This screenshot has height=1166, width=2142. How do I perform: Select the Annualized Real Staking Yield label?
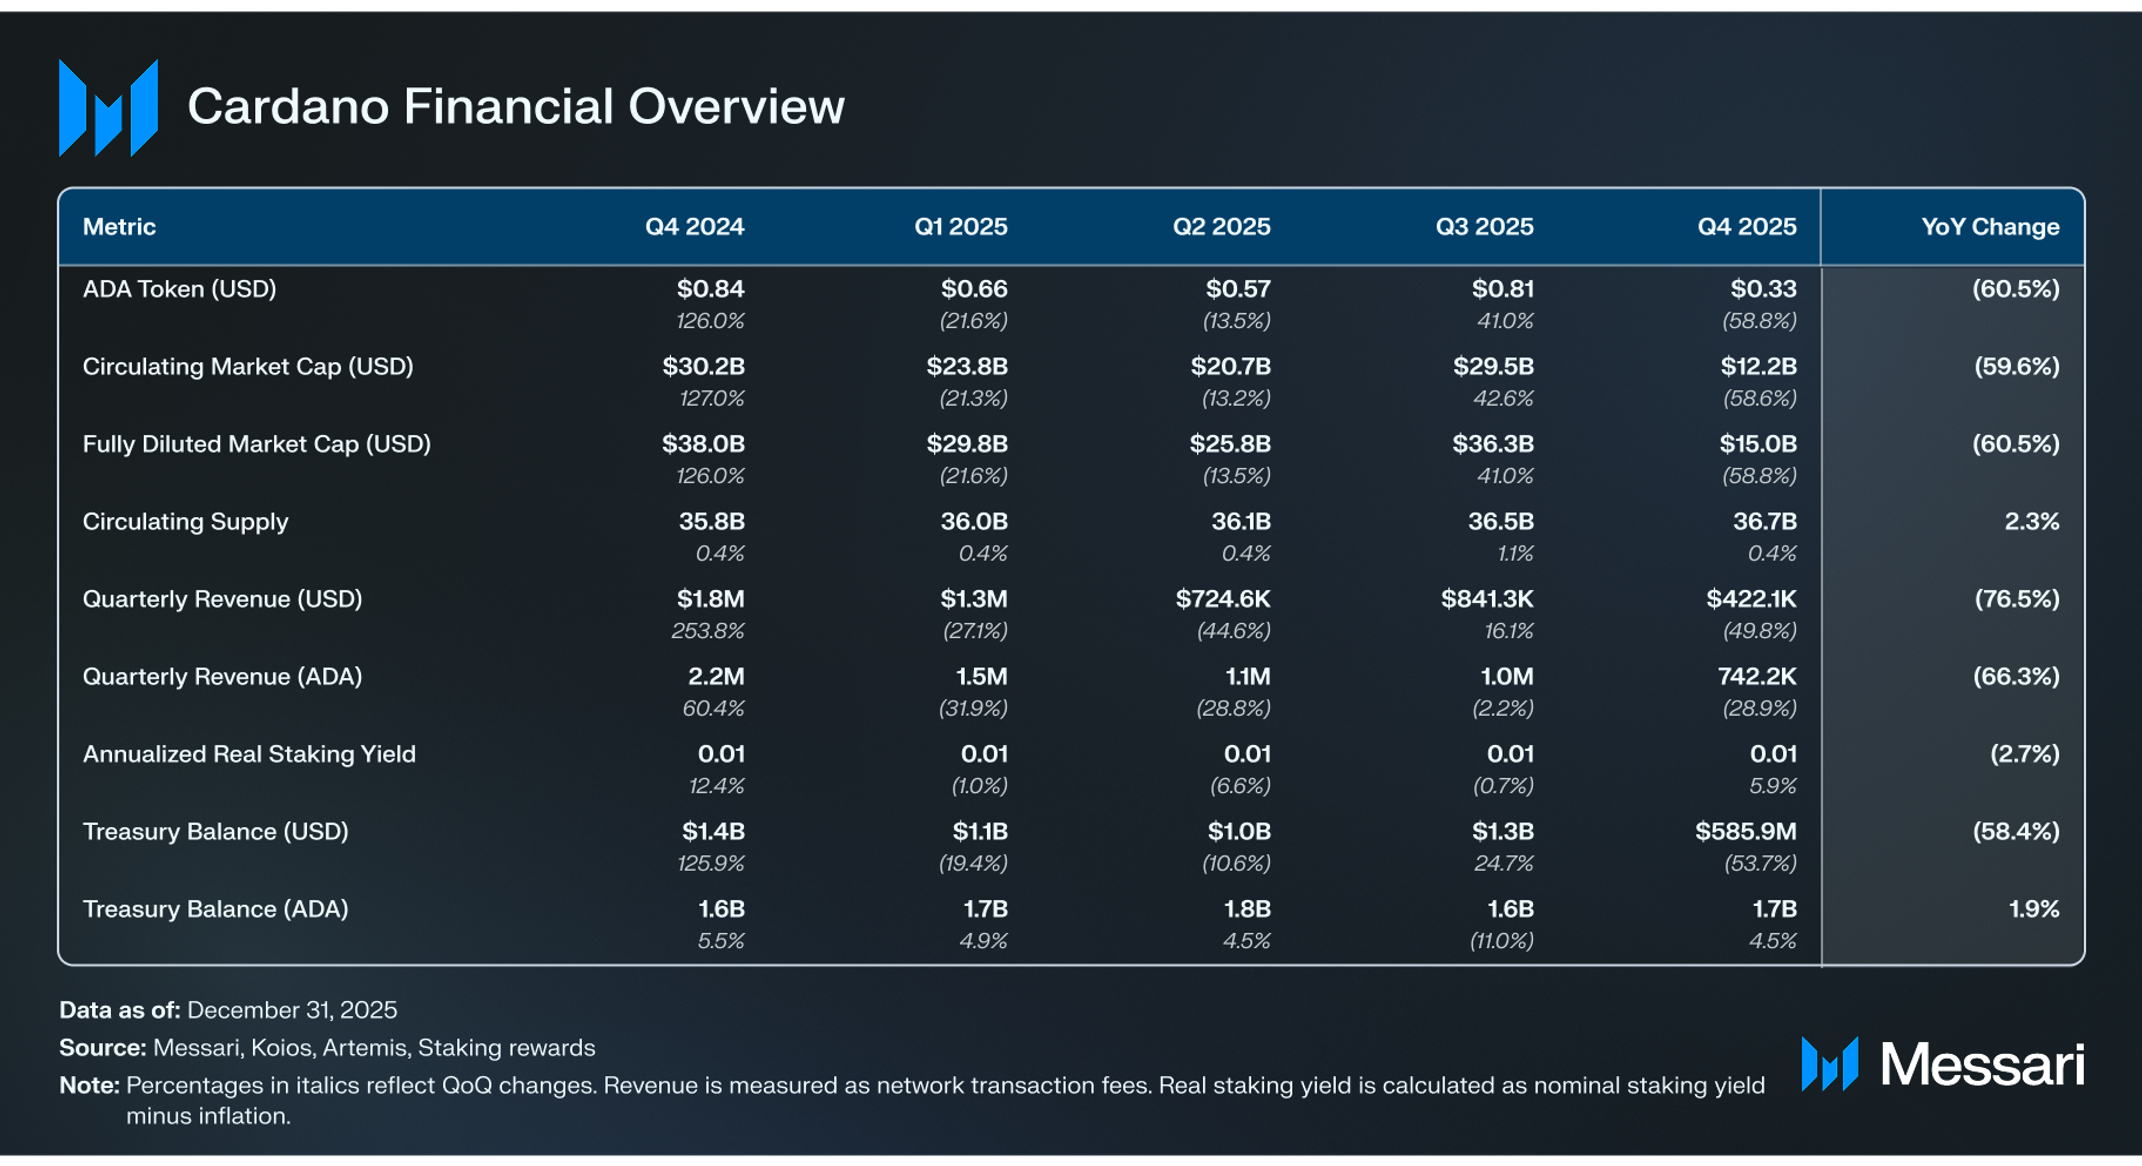[248, 754]
